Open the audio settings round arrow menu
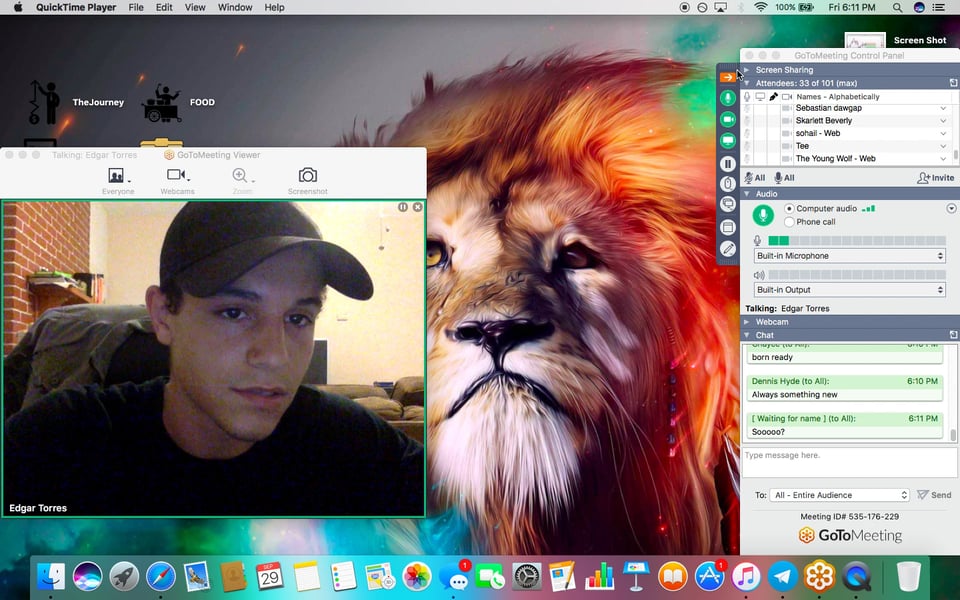Viewport: 960px width, 600px height. 951,209
